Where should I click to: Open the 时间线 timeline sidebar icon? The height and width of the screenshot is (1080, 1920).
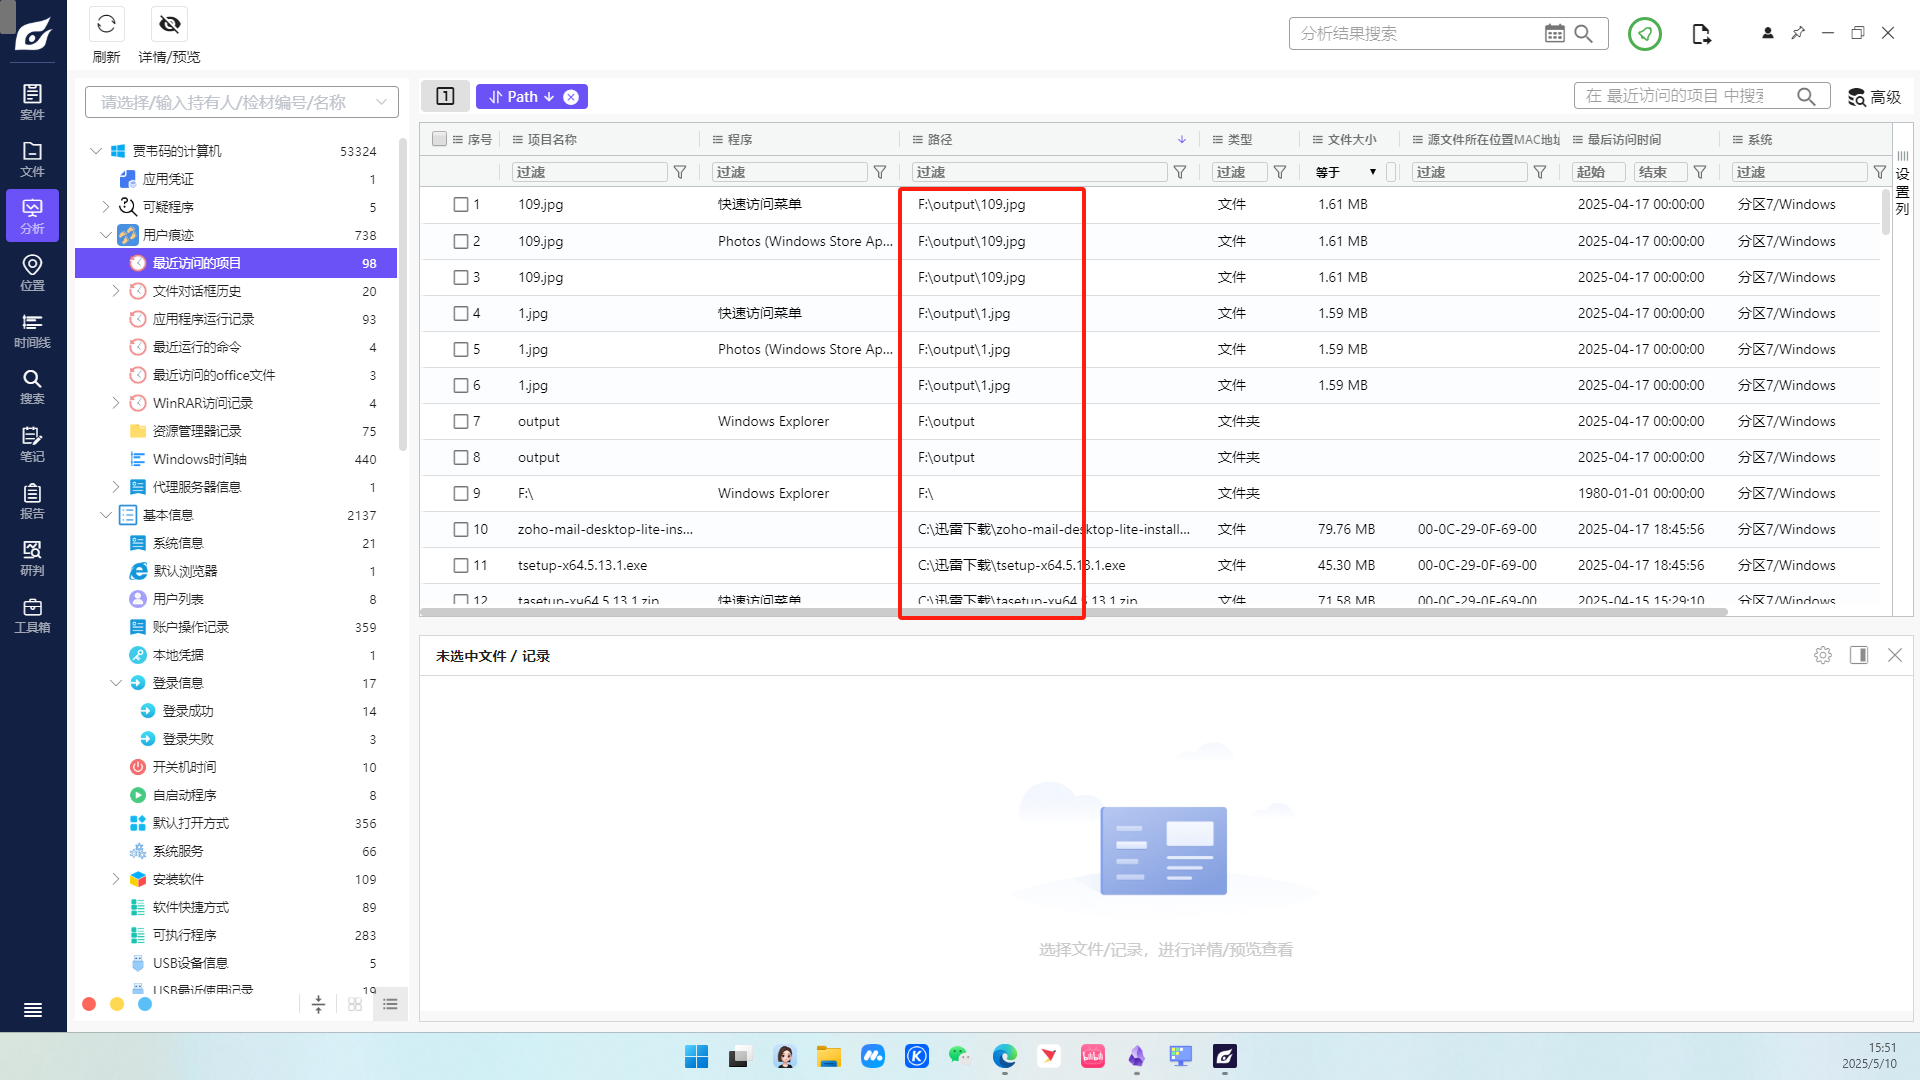pos(32,330)
